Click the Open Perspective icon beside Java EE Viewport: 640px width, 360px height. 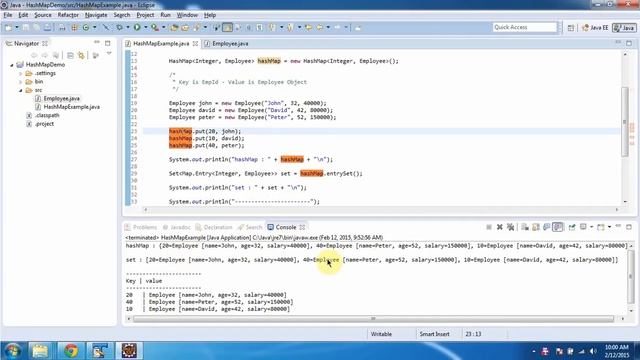tap(571, 28)
